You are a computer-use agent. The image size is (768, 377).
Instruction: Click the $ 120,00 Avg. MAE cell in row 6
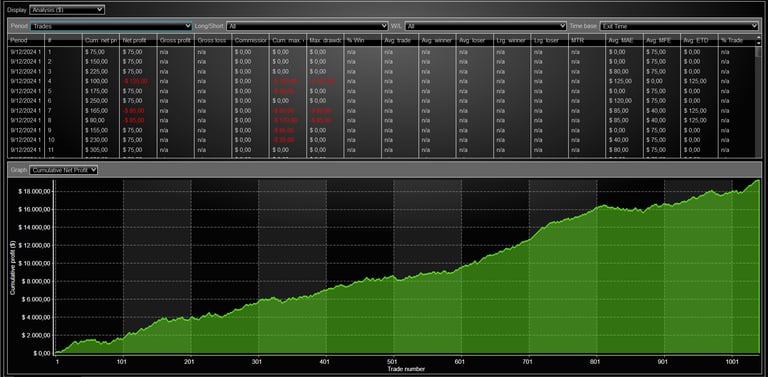[621, 101]
